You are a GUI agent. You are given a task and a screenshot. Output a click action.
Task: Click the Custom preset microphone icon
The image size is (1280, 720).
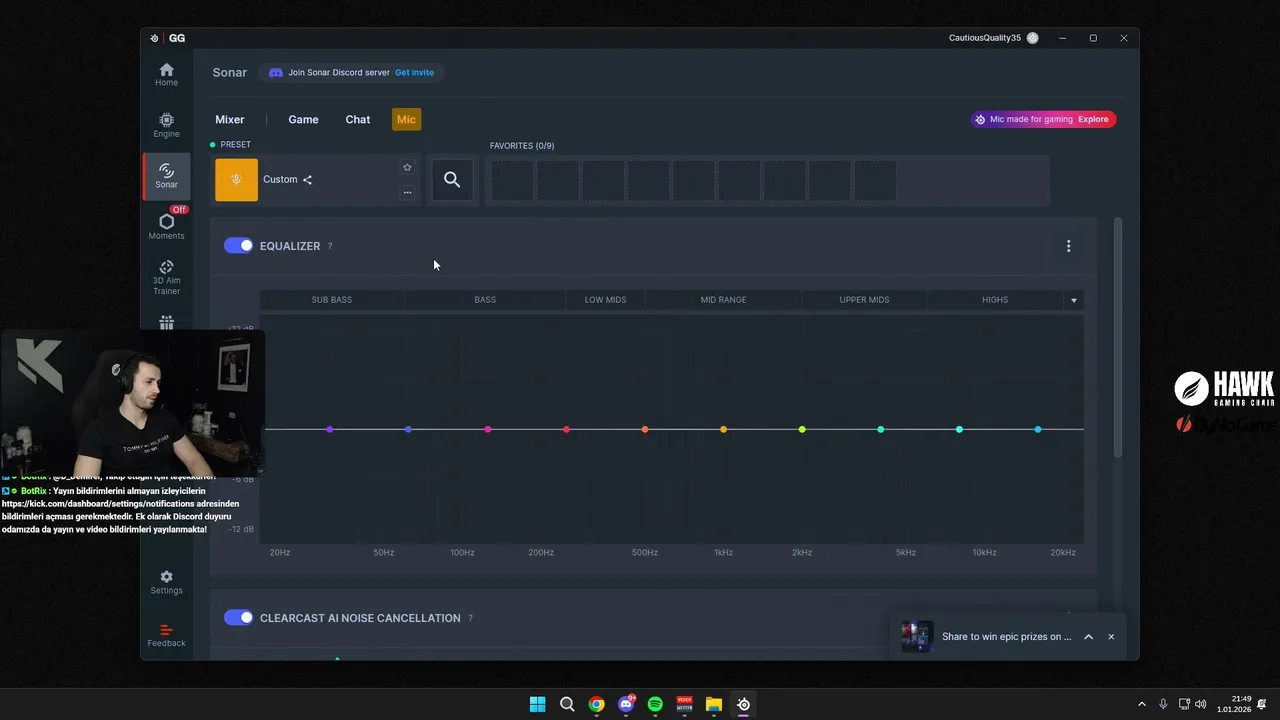(x=236, y=180)
